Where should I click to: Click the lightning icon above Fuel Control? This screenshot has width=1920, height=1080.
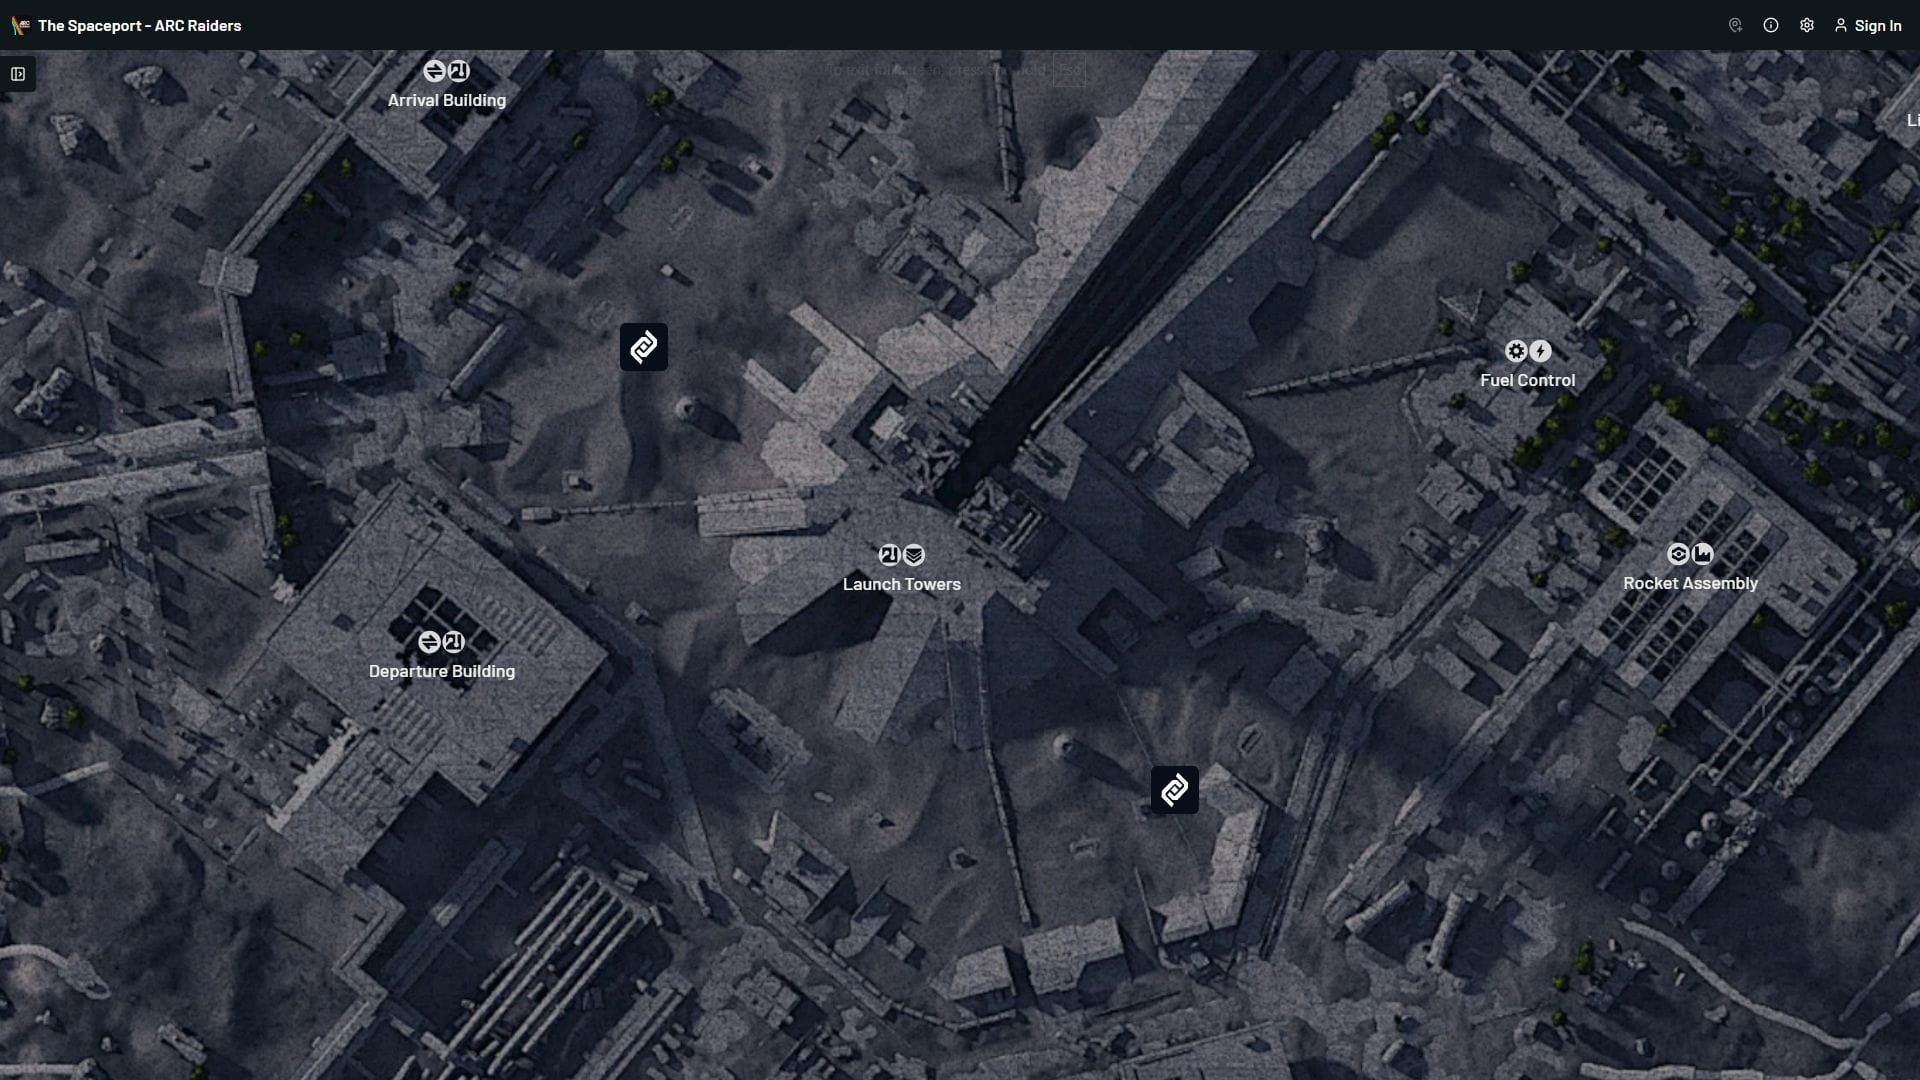pos(1541,351)
